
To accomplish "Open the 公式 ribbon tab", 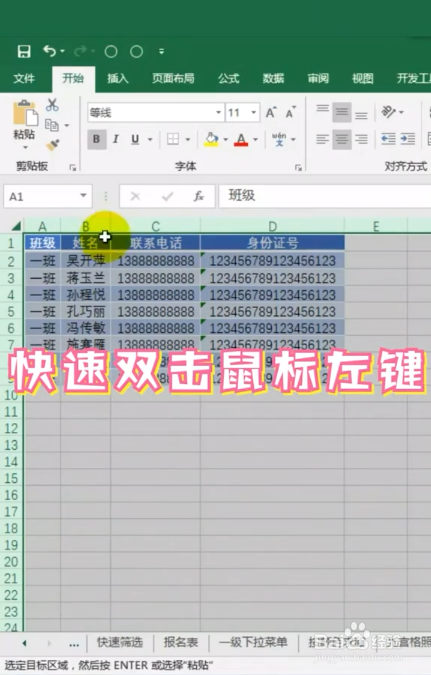I will coord(228,78).
